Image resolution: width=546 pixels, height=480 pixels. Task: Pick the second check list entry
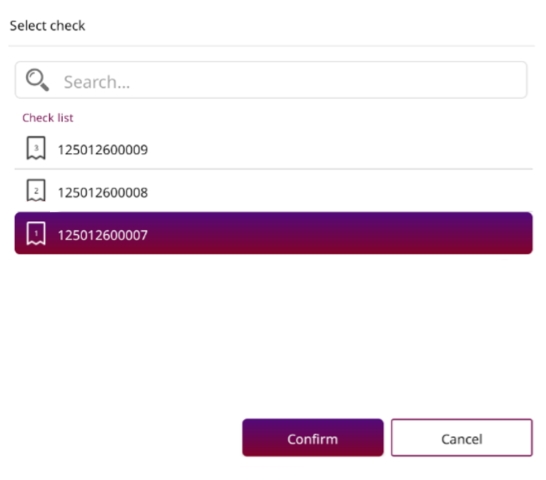coord(273,192)
